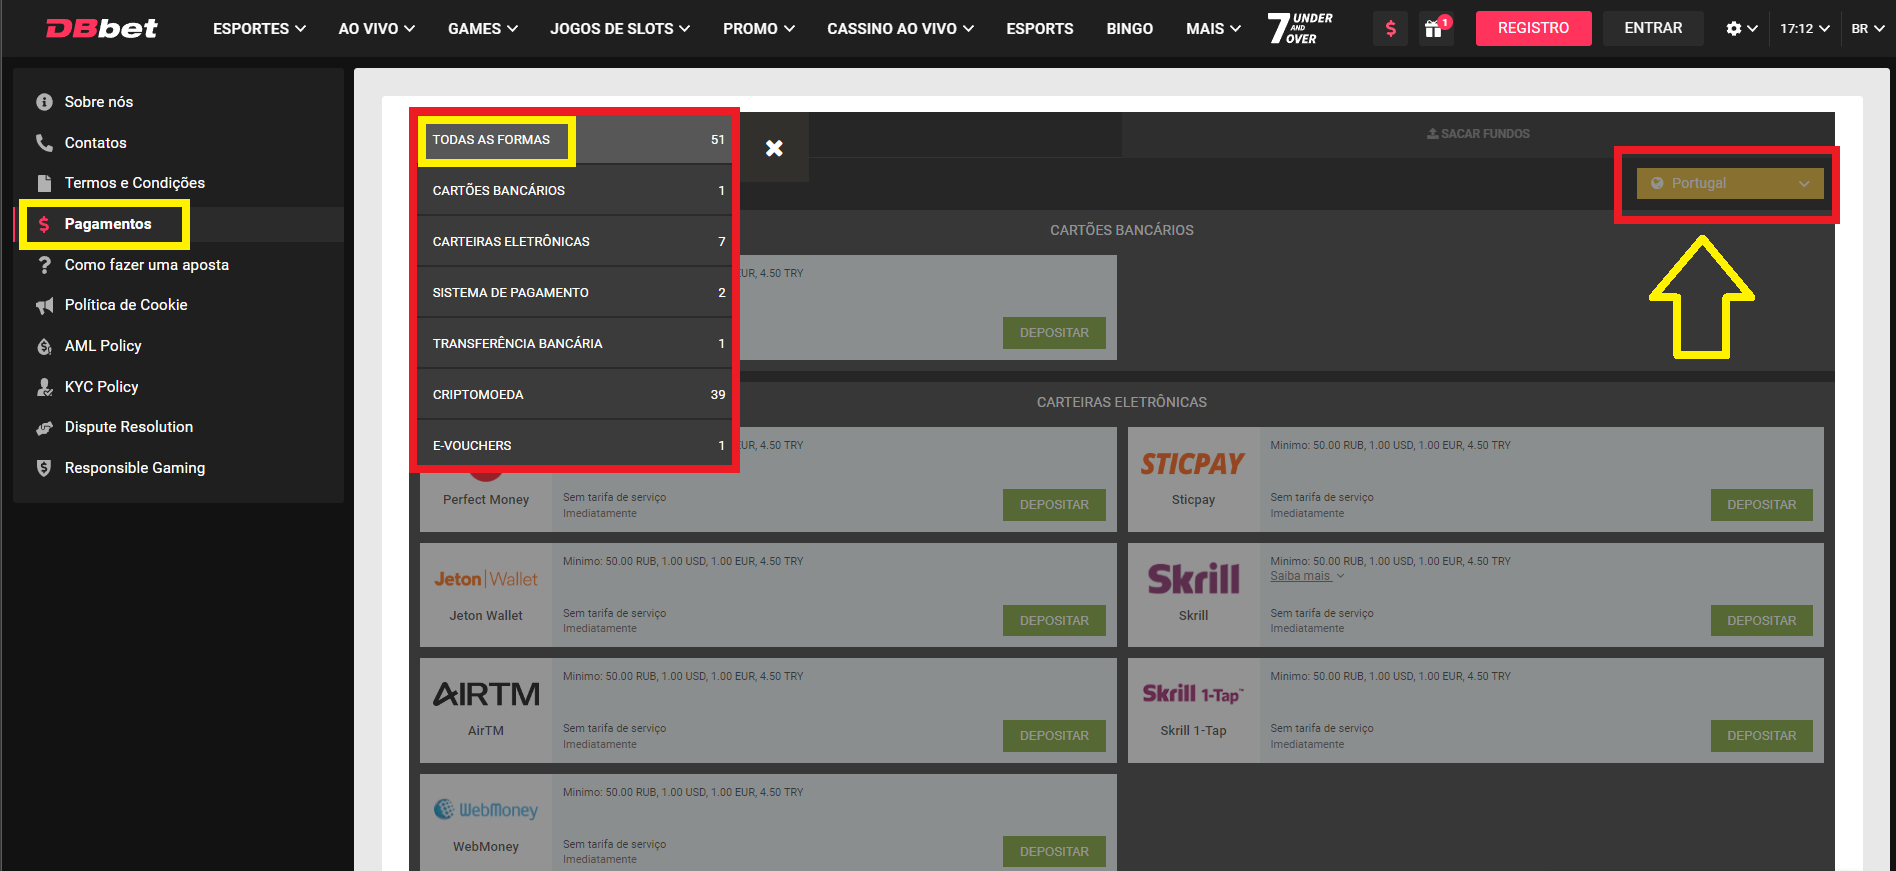Click DEPOSITAR for Skrill

pyautogui.click(x=1761, y=621)
